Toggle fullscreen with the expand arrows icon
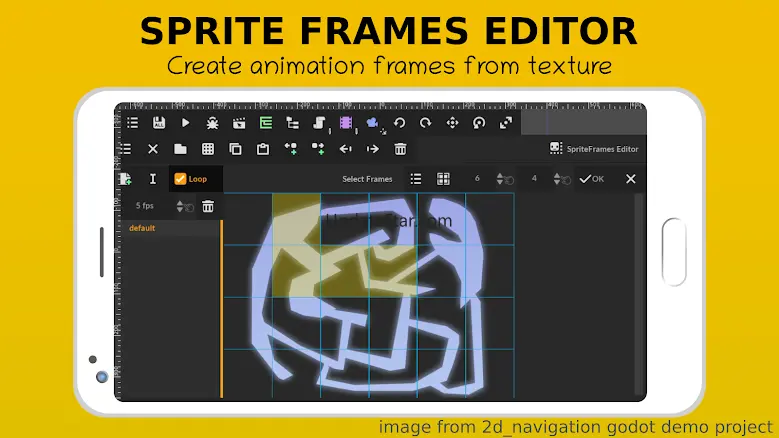779x438 pixels. pos(506,123)
